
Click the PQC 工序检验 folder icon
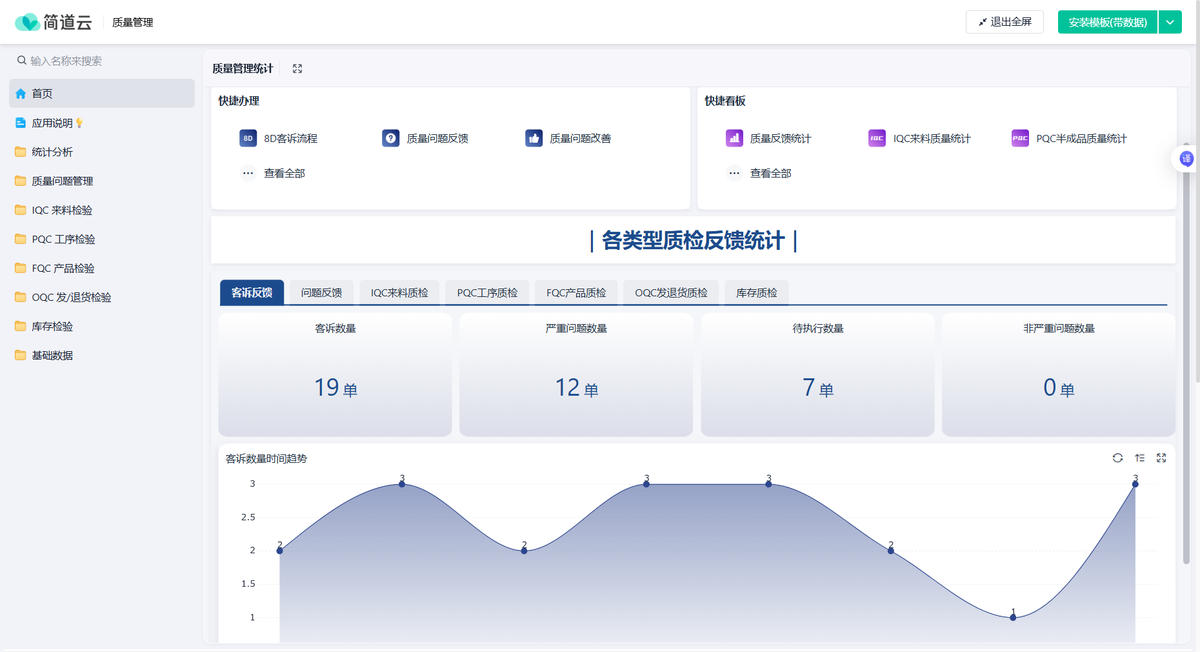tap(21, 239)
